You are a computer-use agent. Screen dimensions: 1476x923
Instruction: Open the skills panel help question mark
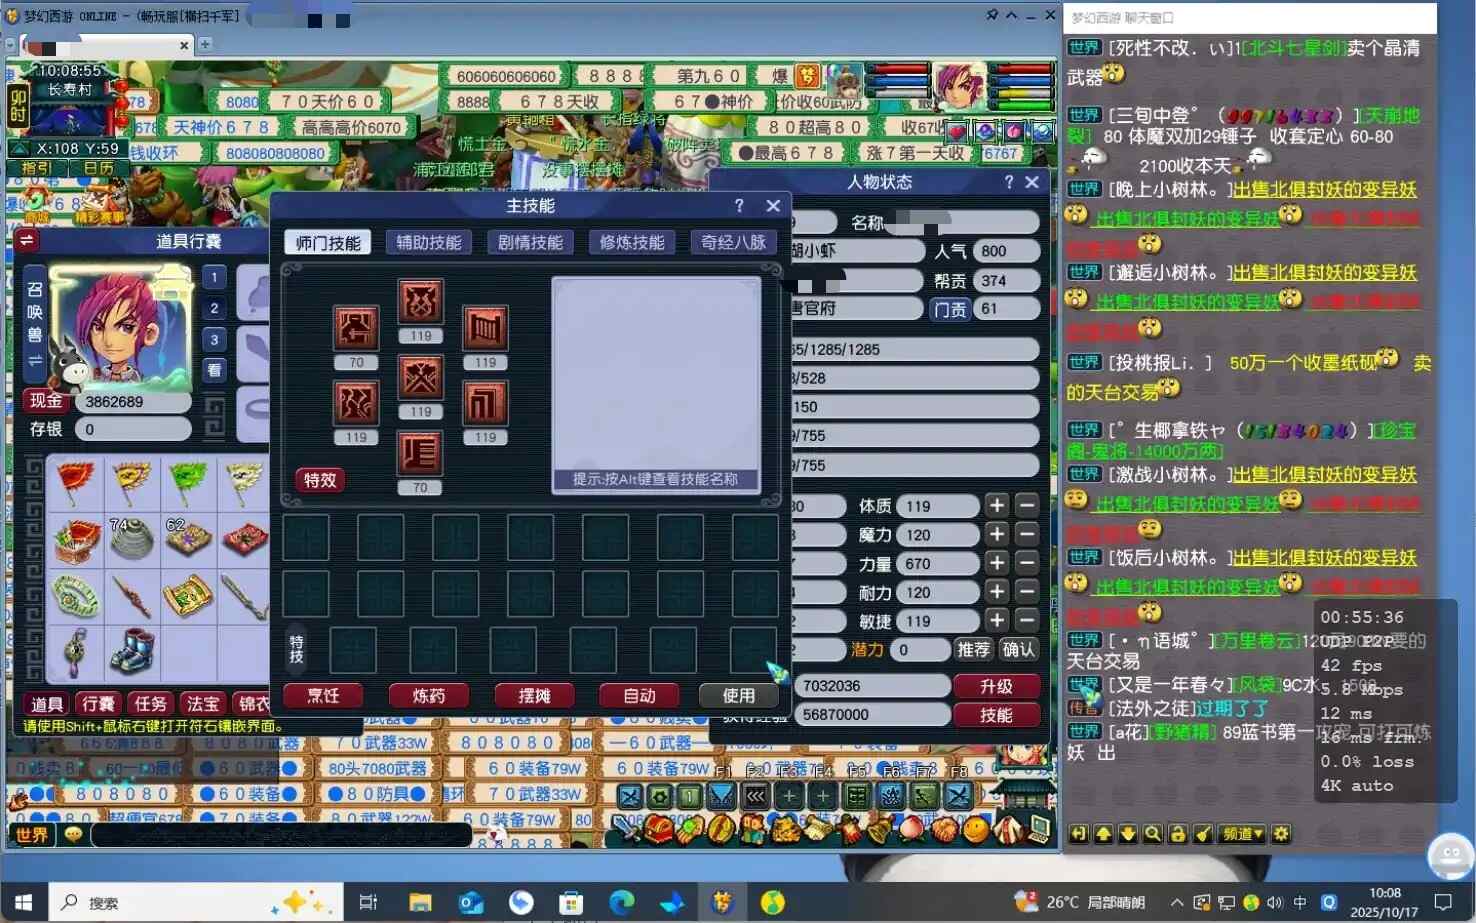click(x=739, y=206)
